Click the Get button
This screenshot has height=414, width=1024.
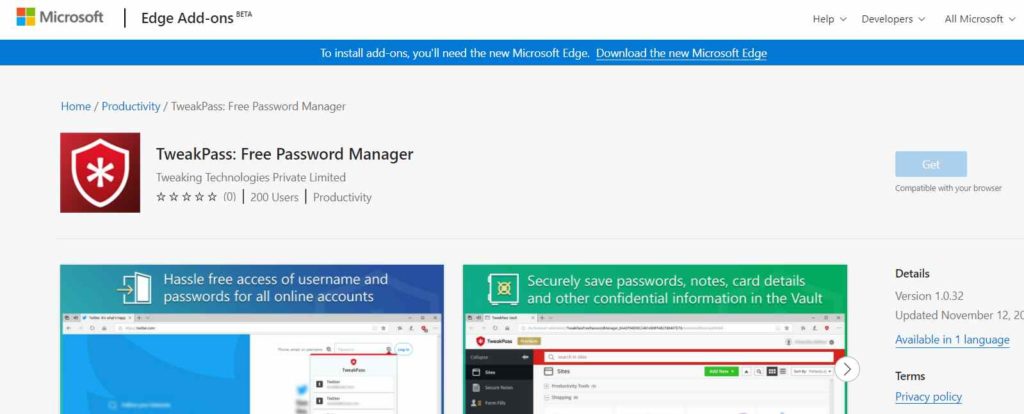(x=931, y=165)
